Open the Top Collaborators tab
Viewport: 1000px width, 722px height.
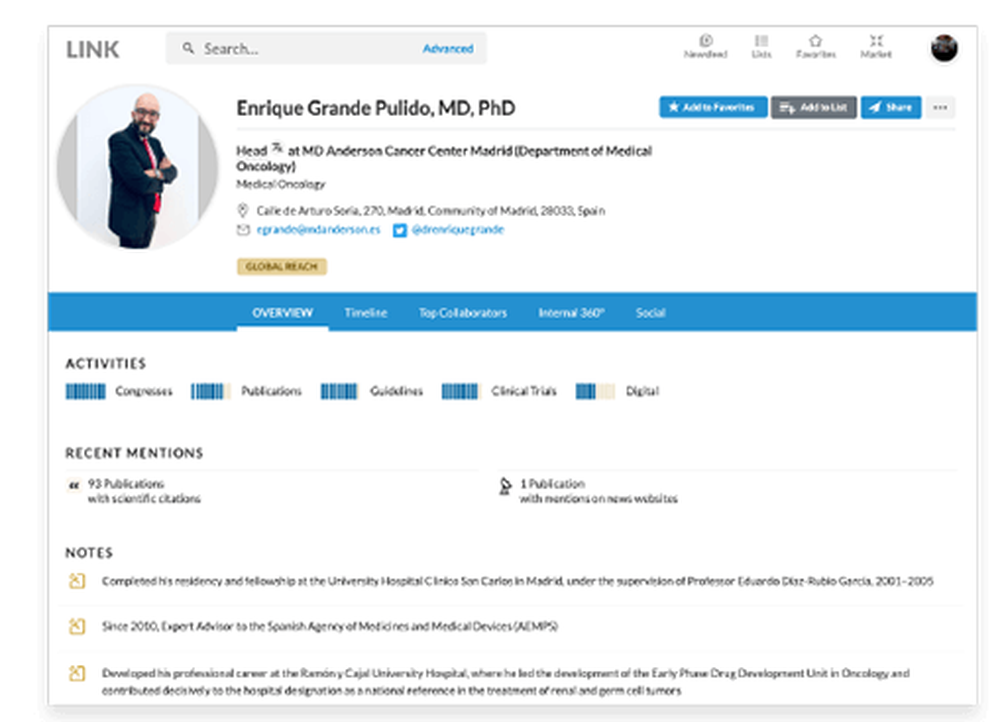coord(463,313)
